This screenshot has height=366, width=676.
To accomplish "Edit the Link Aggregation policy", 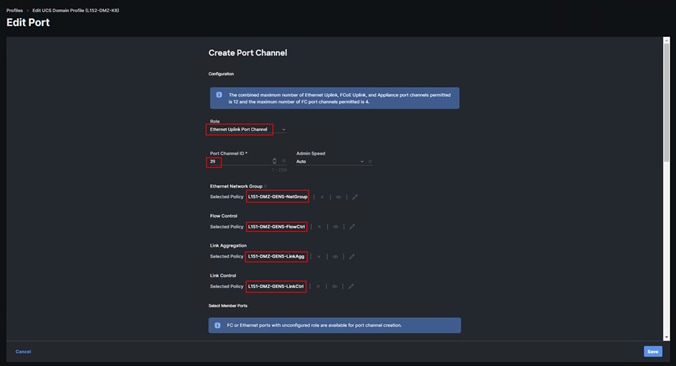I will click(352, 257).
